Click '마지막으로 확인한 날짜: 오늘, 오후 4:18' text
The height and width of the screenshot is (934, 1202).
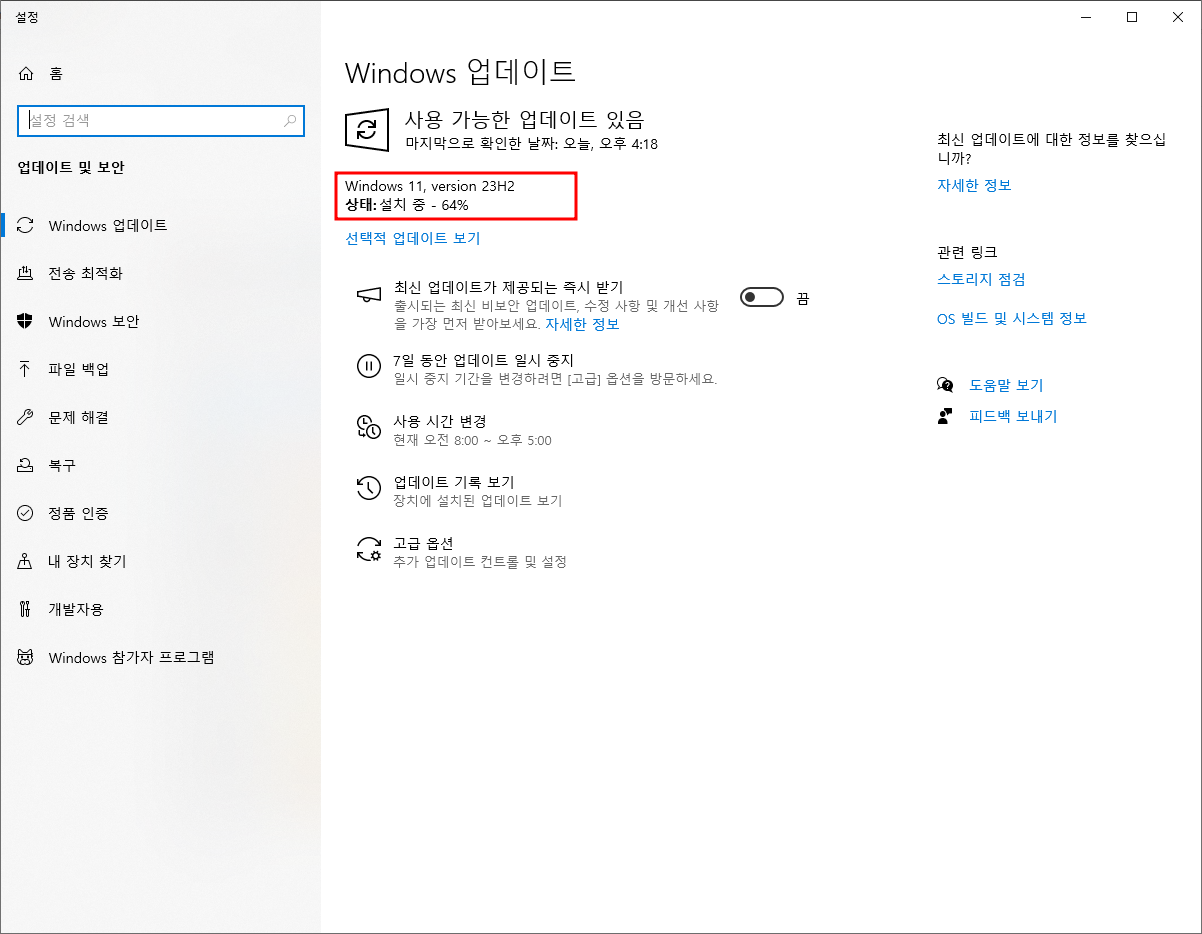coord(531,144)
